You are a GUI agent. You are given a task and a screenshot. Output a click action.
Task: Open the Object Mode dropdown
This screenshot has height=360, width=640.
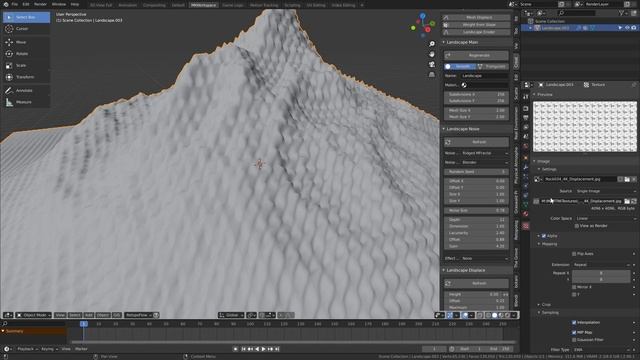click(33, 315)
